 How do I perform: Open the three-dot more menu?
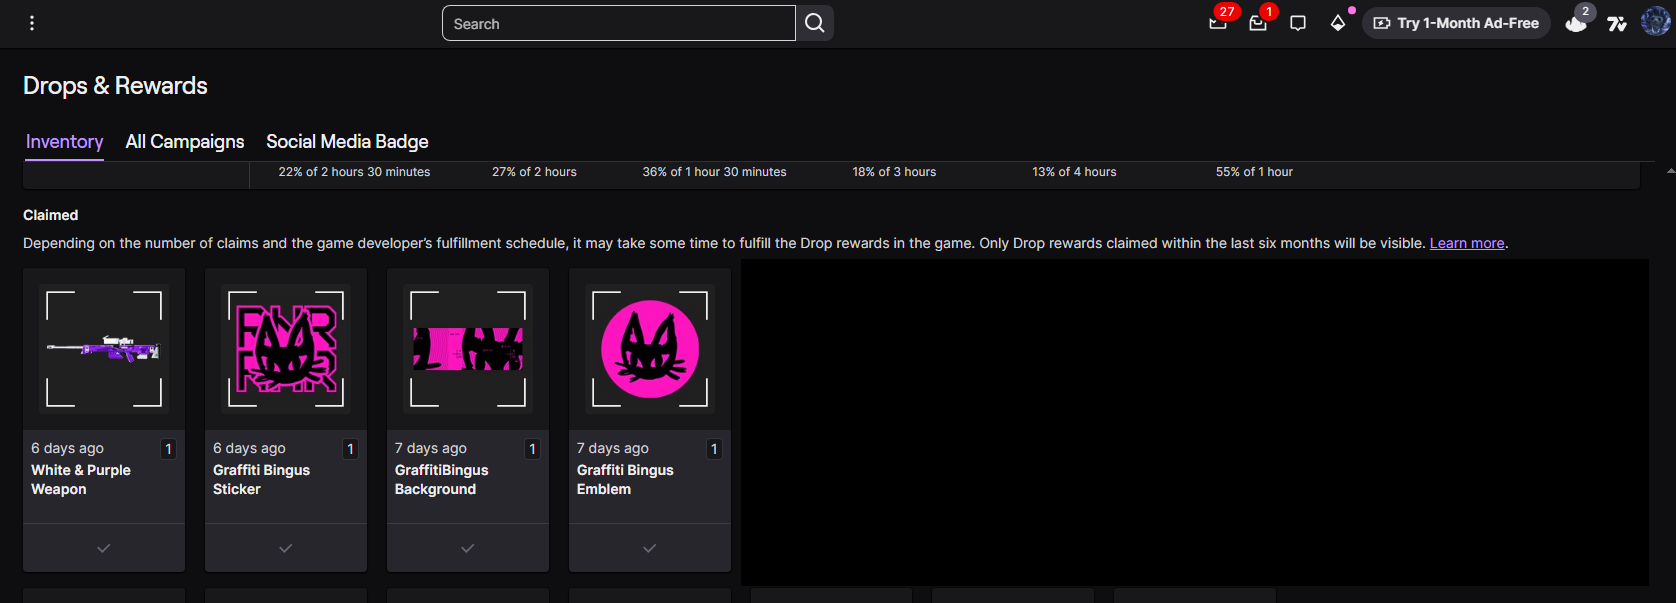[32, 23]
